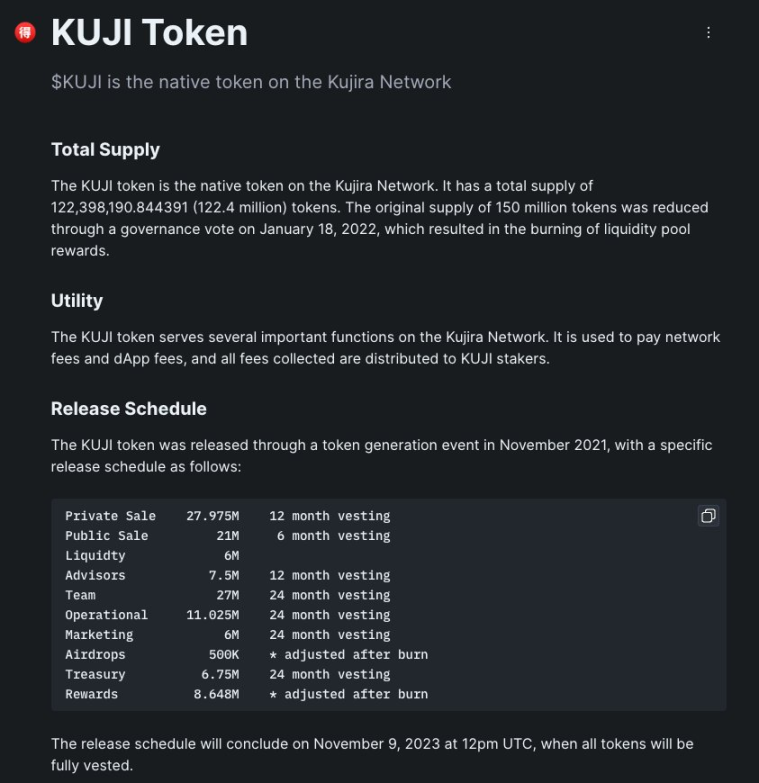
Task: Click the sentence about November 9, 2023 conclusion
Action: pos(372,755)
